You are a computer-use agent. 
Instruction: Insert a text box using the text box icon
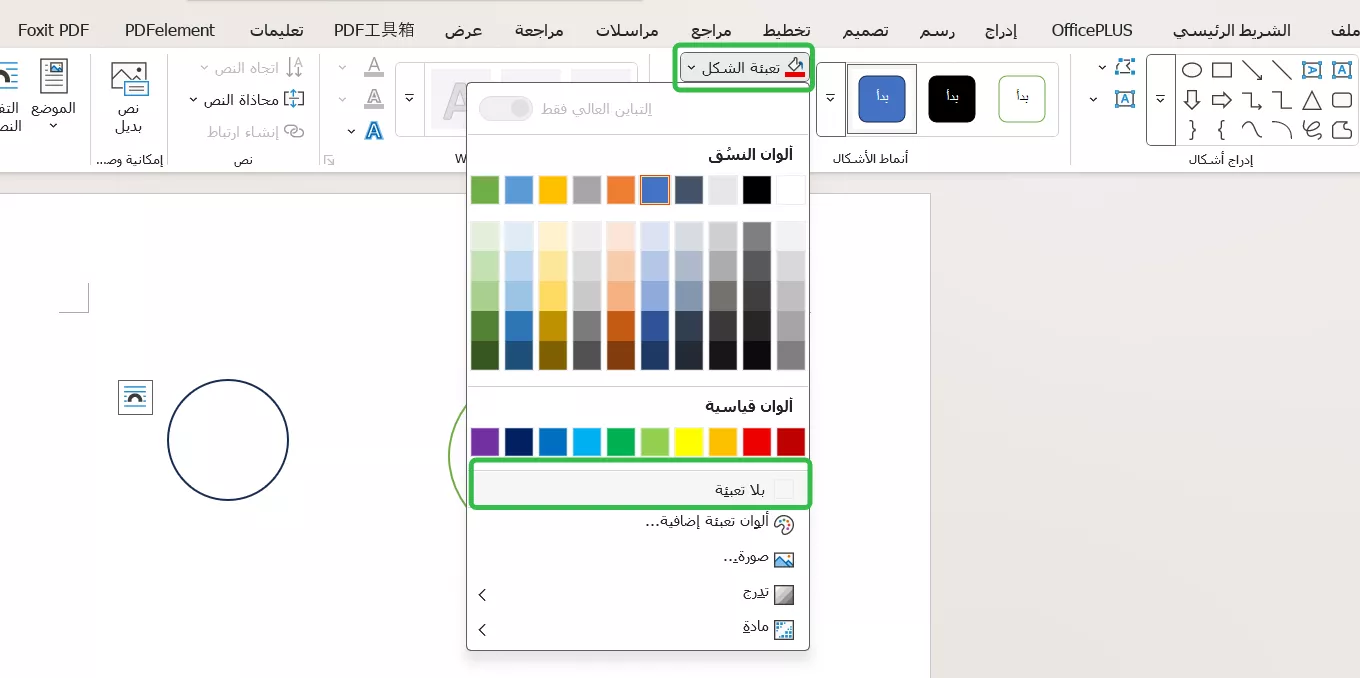(1342, 70)
